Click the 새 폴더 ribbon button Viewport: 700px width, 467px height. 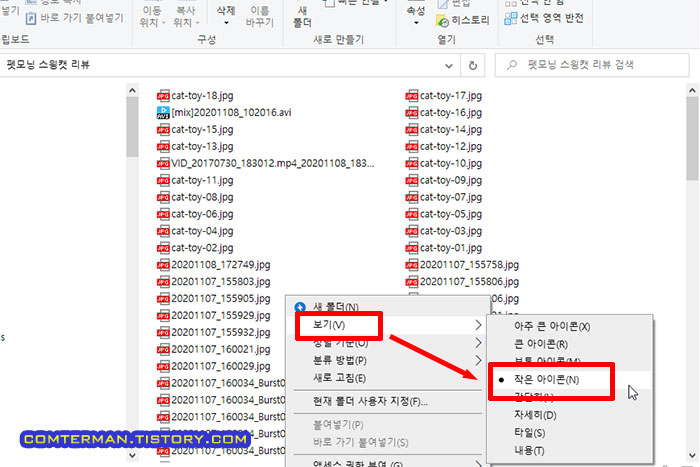pyautogui.click(x=302, y=15)
